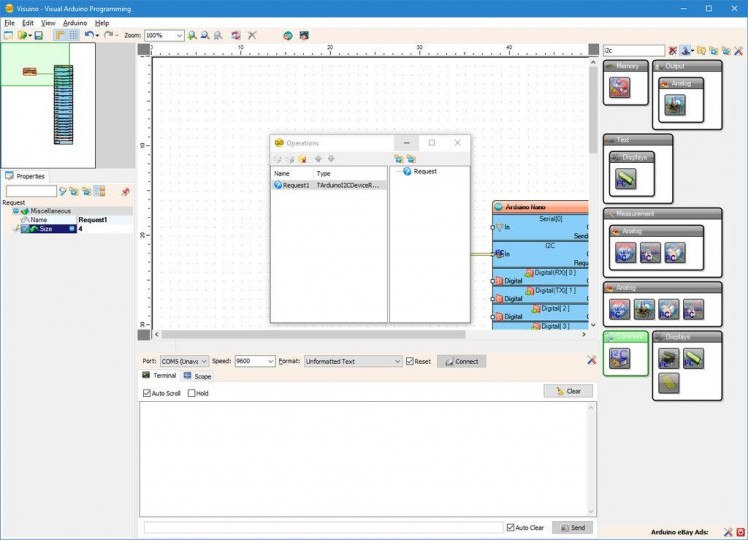The width and height of the screenshot is (748, 540).
Task: Pick the component in the Output Analog group
Action: tap(675, 104)
